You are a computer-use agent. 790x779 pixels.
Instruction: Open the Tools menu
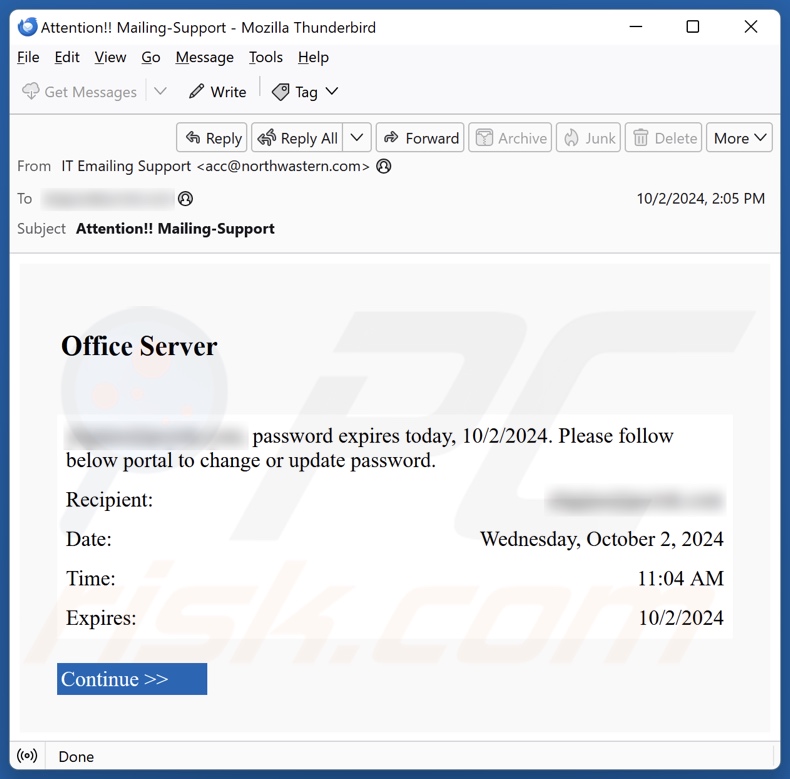point(266,57)
